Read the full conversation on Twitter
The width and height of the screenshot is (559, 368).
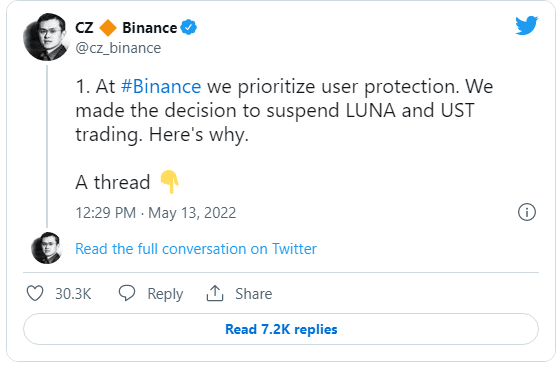pos(196,249)
